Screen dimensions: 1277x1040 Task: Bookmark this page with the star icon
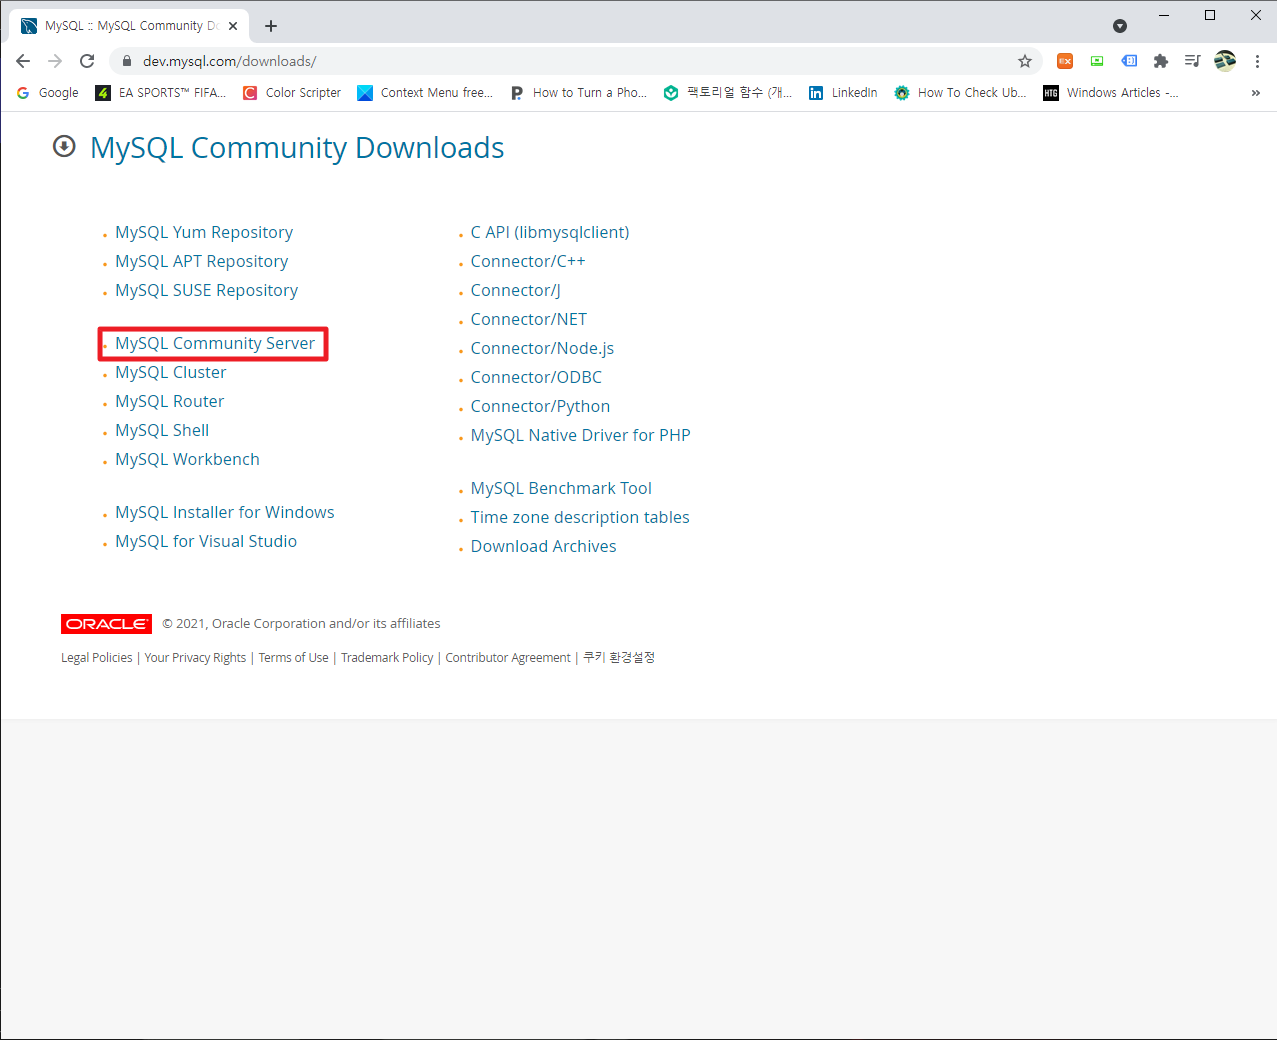(x=1025, y=61)
